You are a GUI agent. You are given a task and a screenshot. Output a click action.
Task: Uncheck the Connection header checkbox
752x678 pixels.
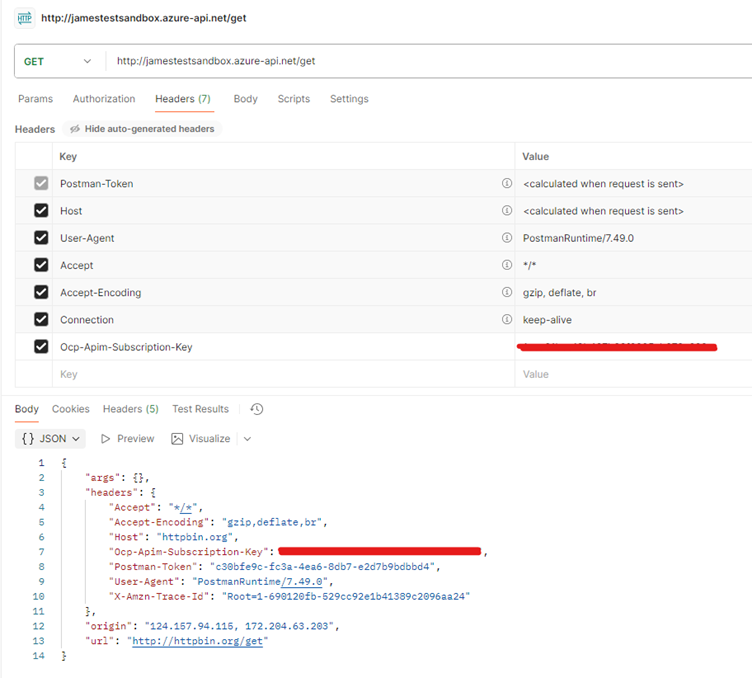41,319
